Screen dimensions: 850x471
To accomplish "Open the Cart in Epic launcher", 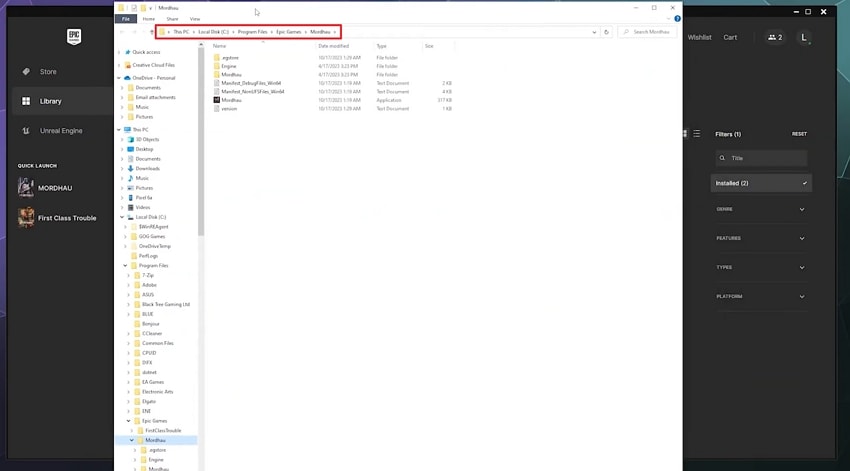I will click(x=730, y=37).
